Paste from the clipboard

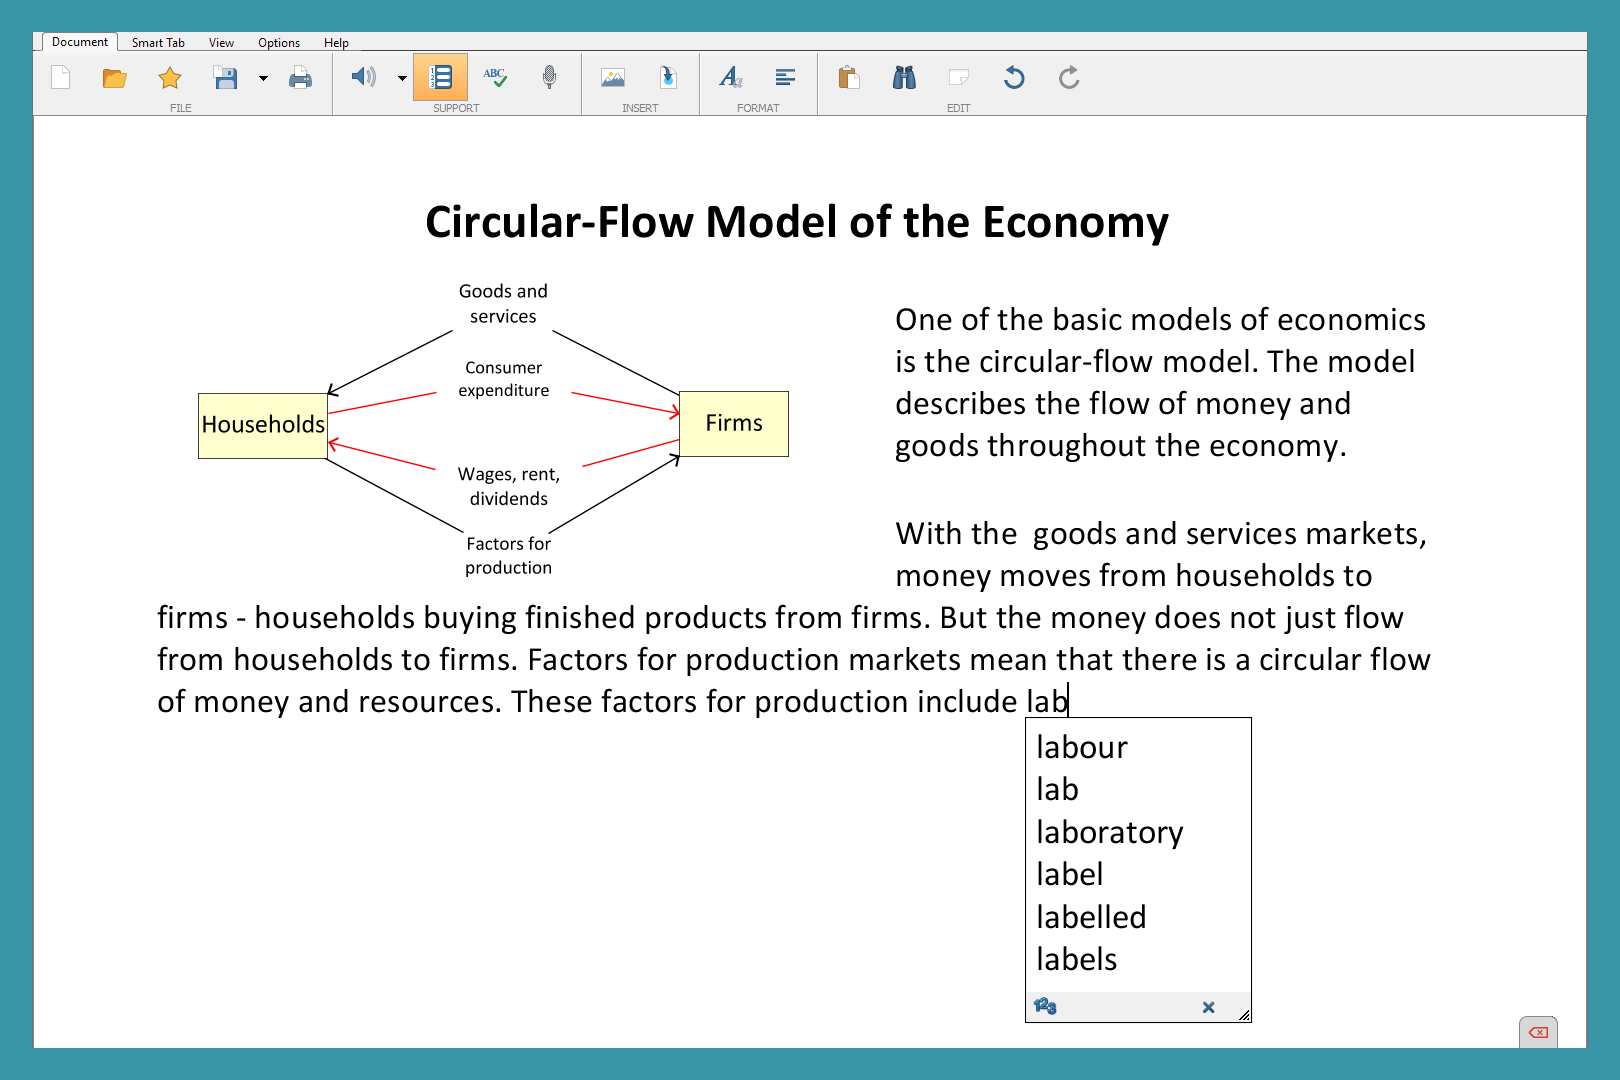849,78
